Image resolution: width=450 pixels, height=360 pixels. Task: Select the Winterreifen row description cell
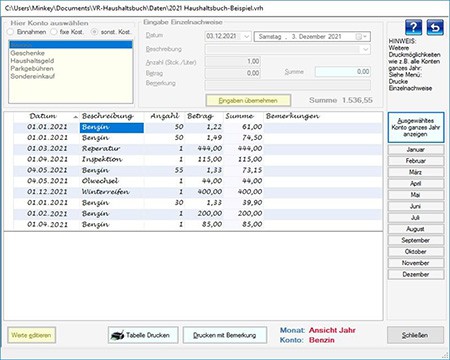[x=112, y=192]
